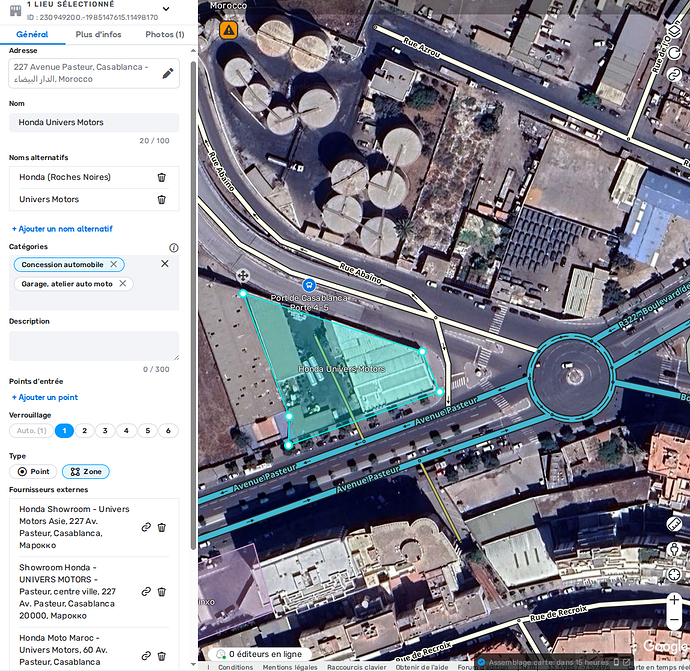Delete Showroom Honda UNIVERS MOTORS provider
The height and width of the screenshot is (671, 690).
161,592
